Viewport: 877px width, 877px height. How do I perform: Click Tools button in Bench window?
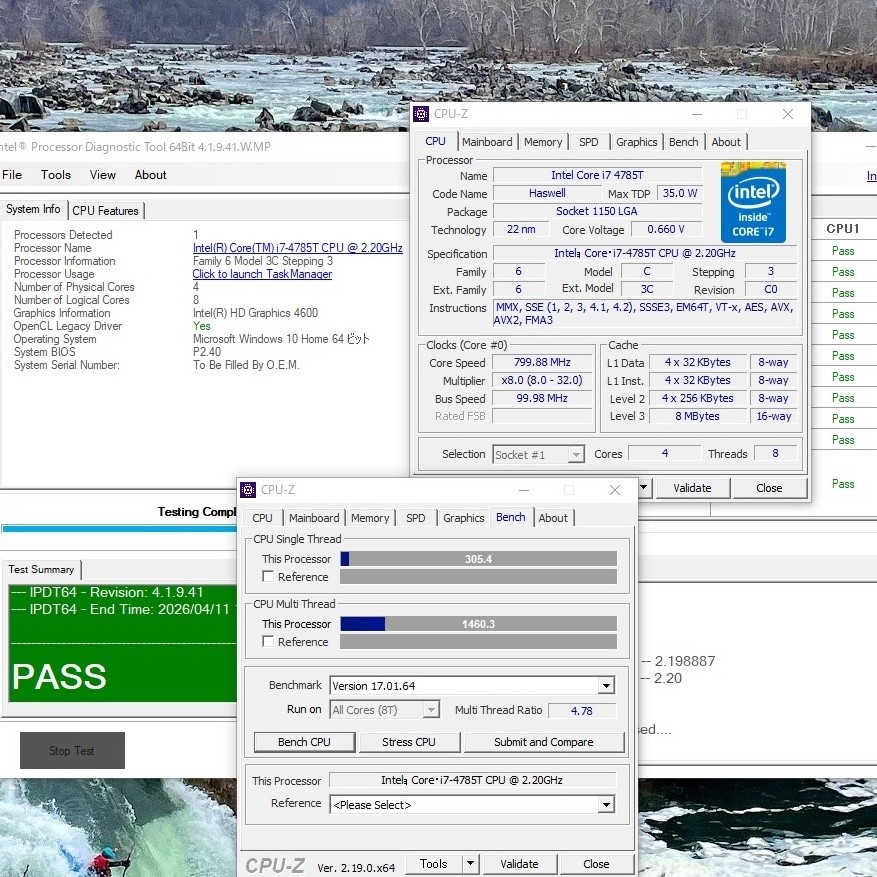pos(433,864)
